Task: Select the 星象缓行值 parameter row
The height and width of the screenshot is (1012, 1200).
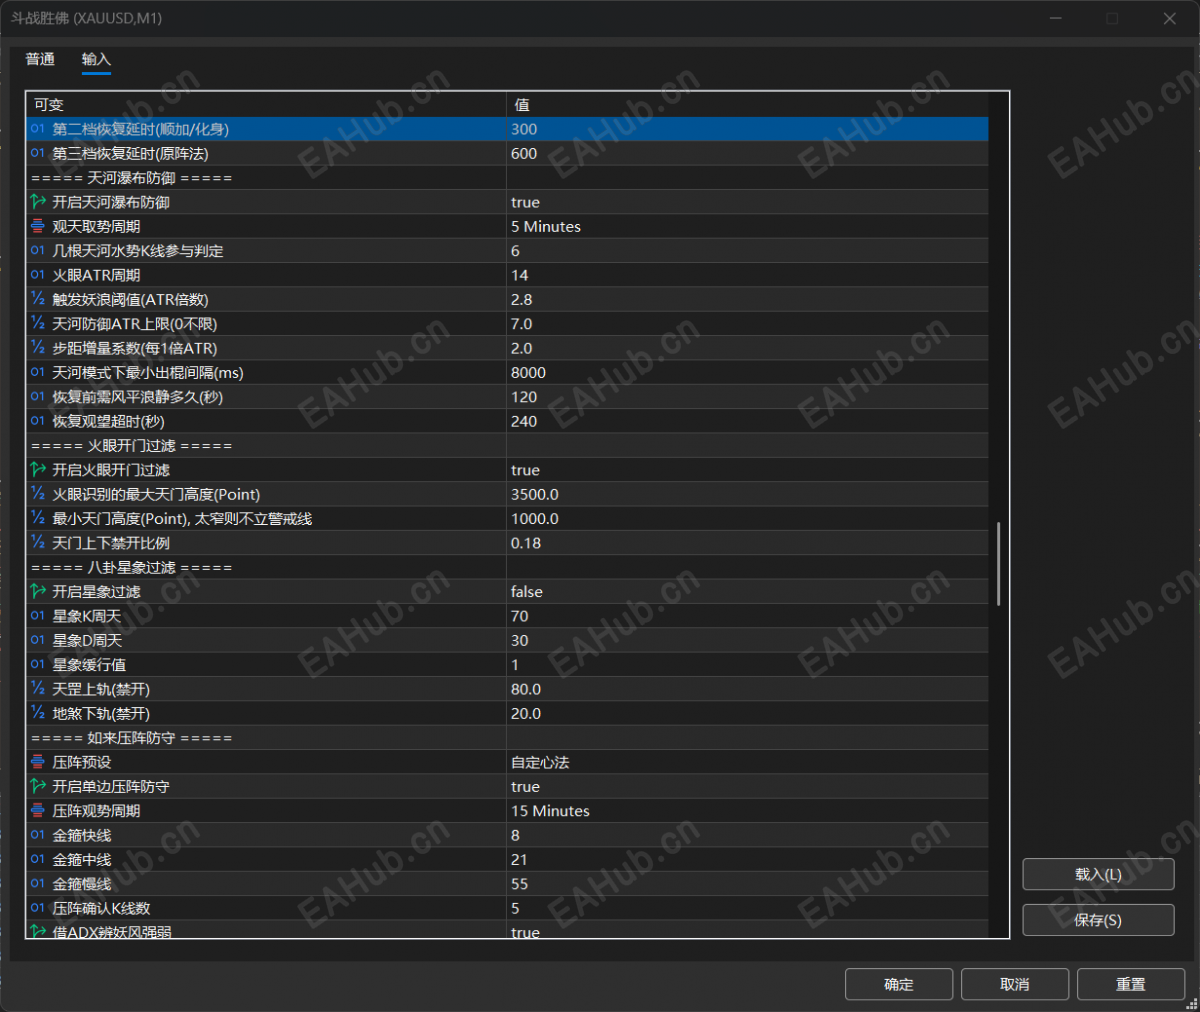Action: pos(507,665)
